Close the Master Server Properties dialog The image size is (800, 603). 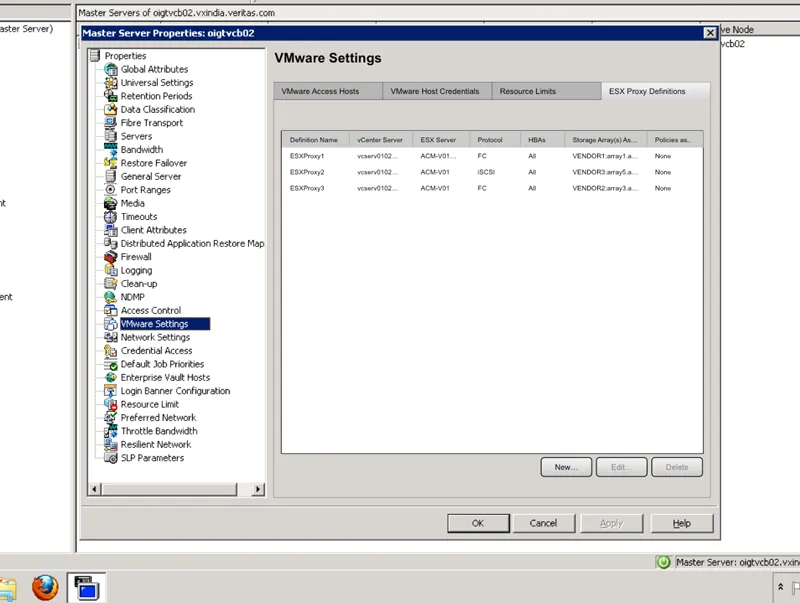click(x=710, y=33)
